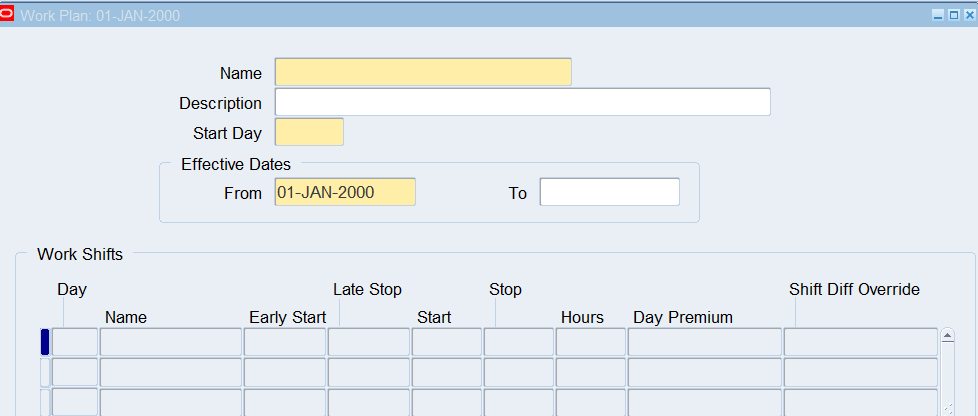This screenshot has width=978, height=416.
Task: Click the first row Late Stop cell
Action: [x=369, y=342]
